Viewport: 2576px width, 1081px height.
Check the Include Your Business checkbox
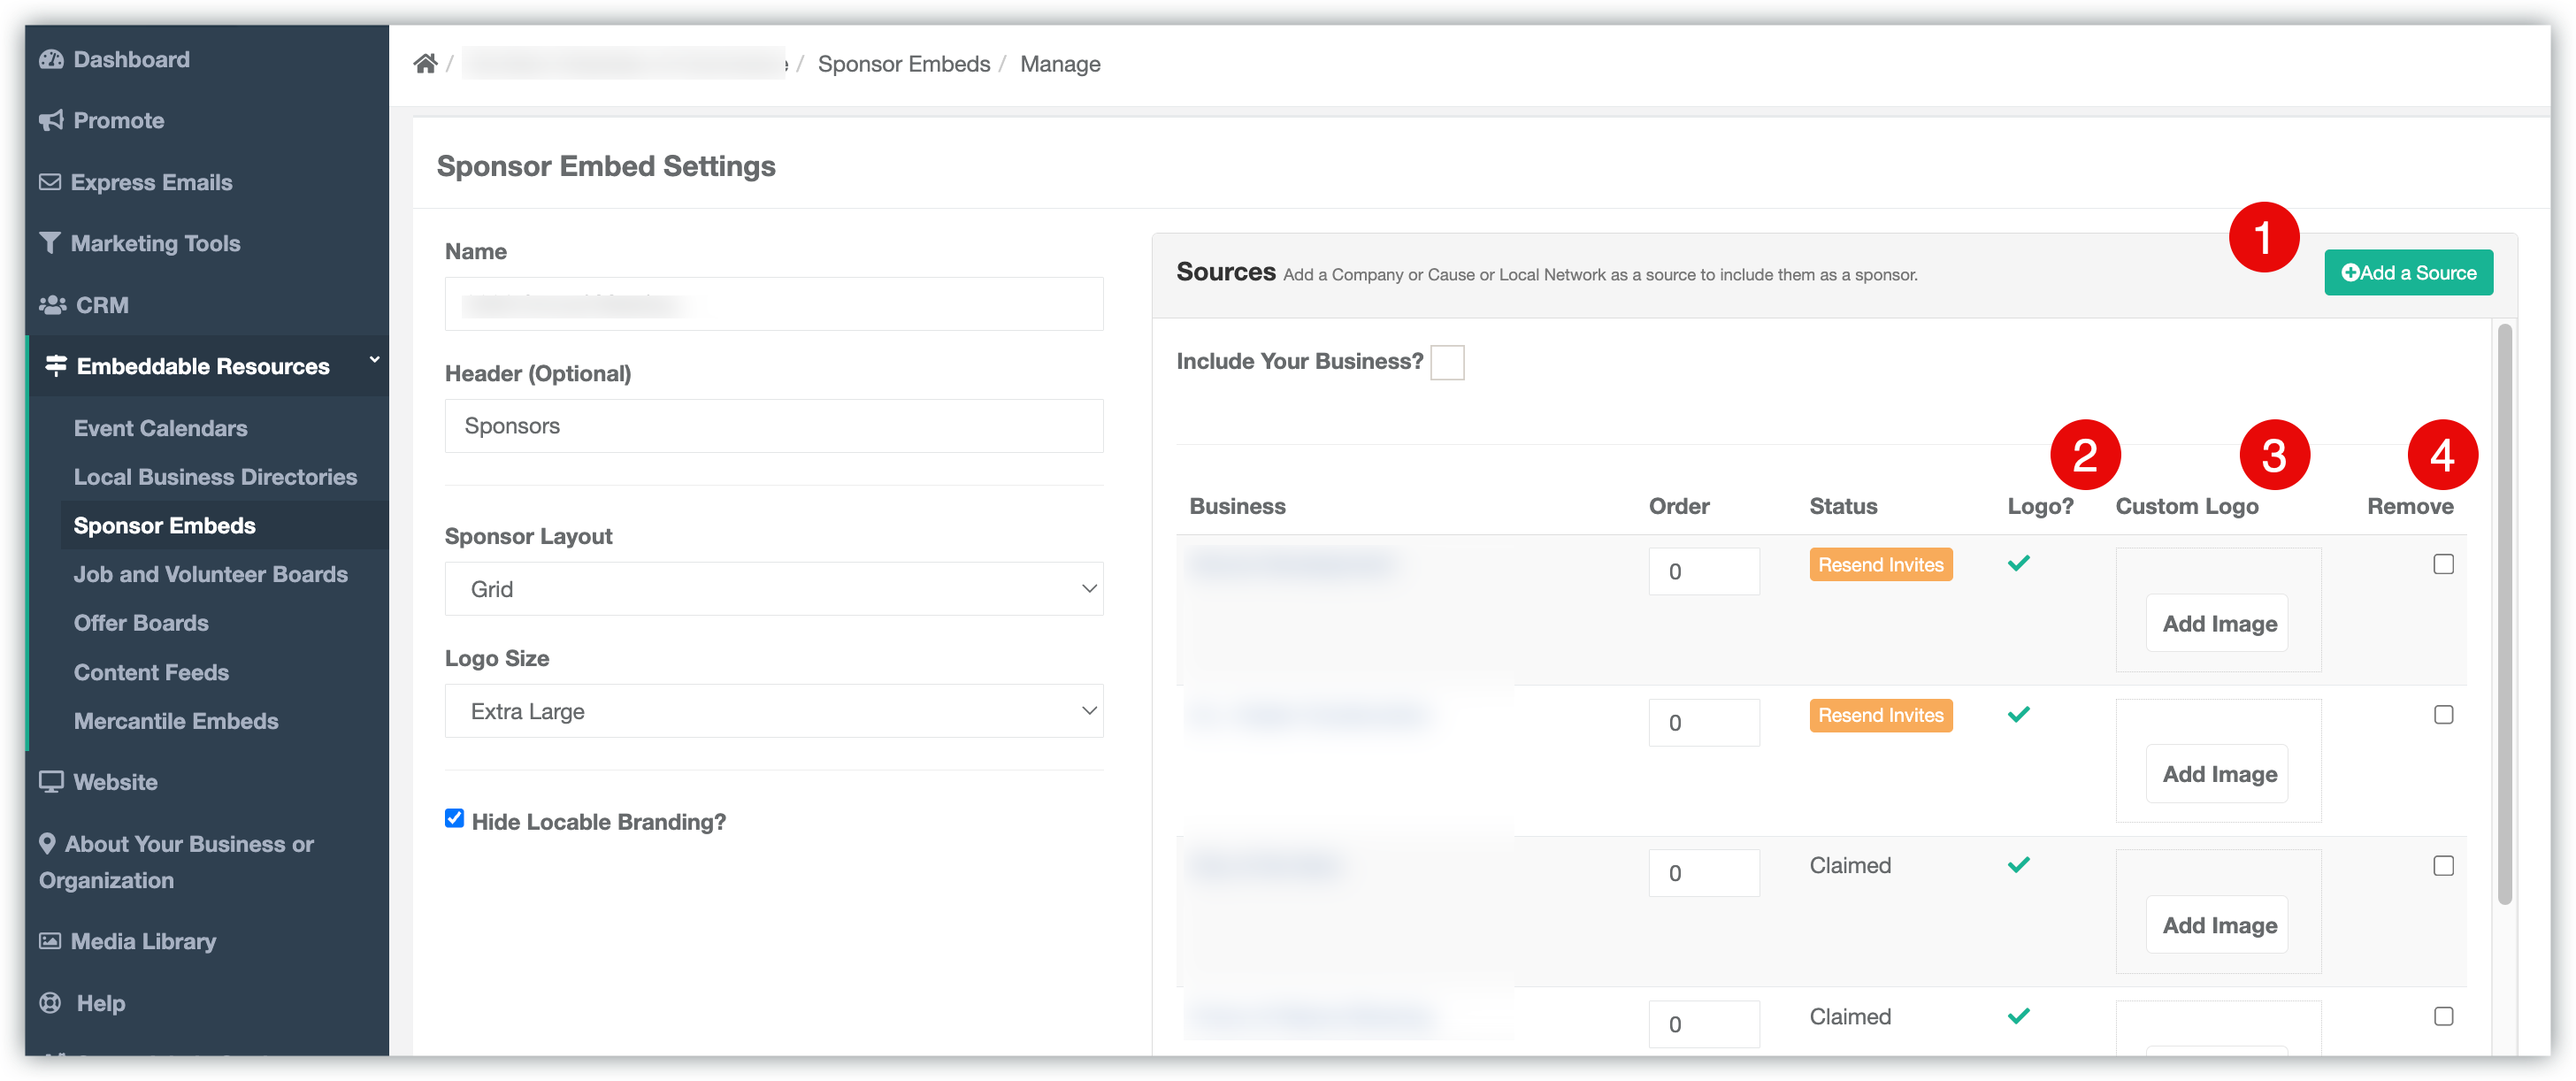(1446, 362)
